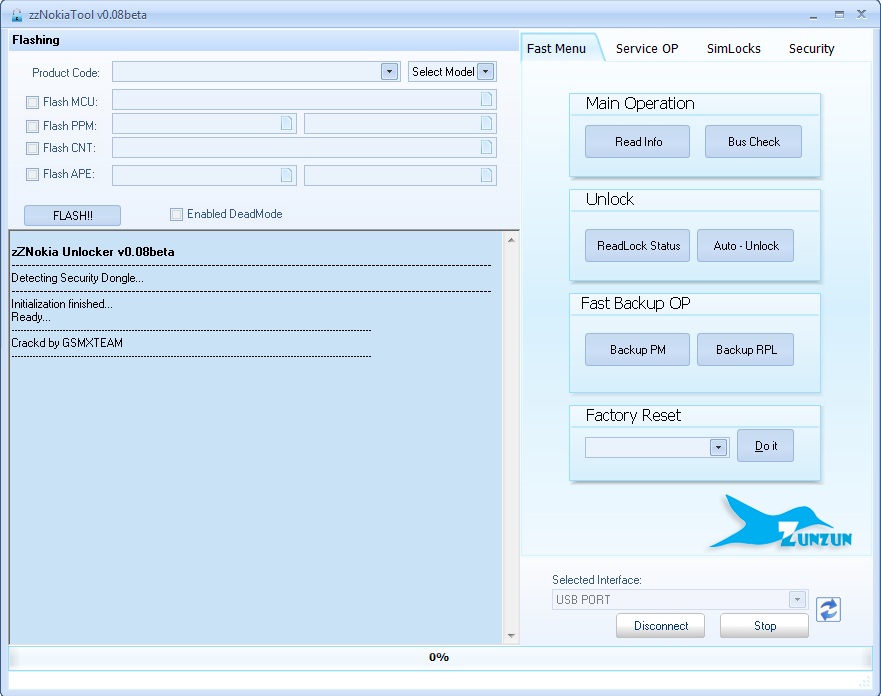The image size is (881, 696).
Task: Click ReadLock Status button
Action: pyautogui.click(x=638, y=245)
